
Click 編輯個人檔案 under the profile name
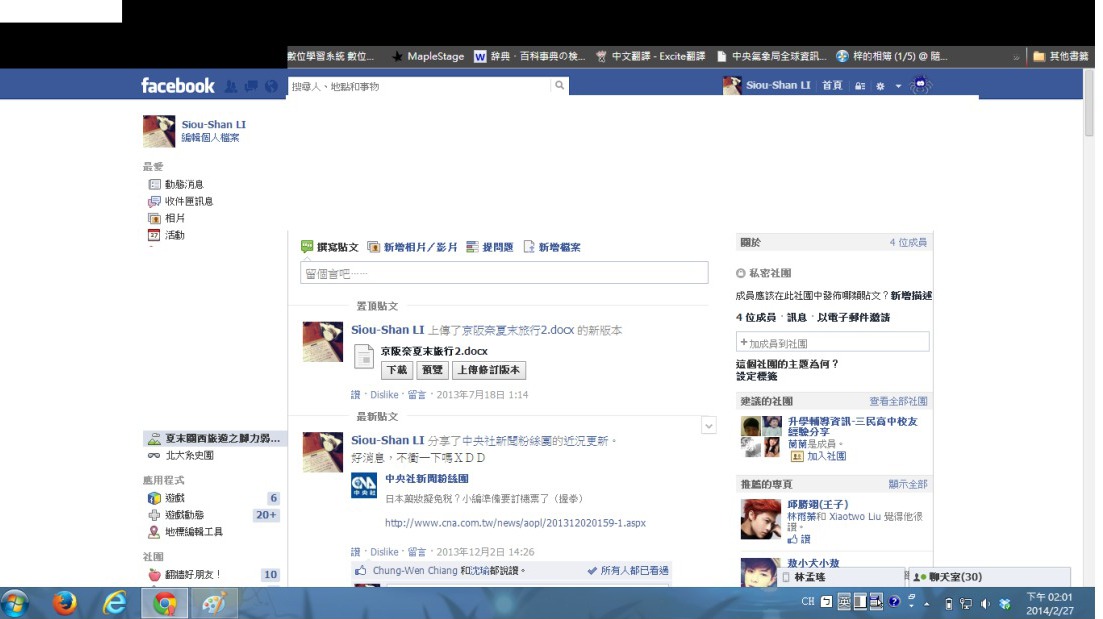click(x=210, y=138)
